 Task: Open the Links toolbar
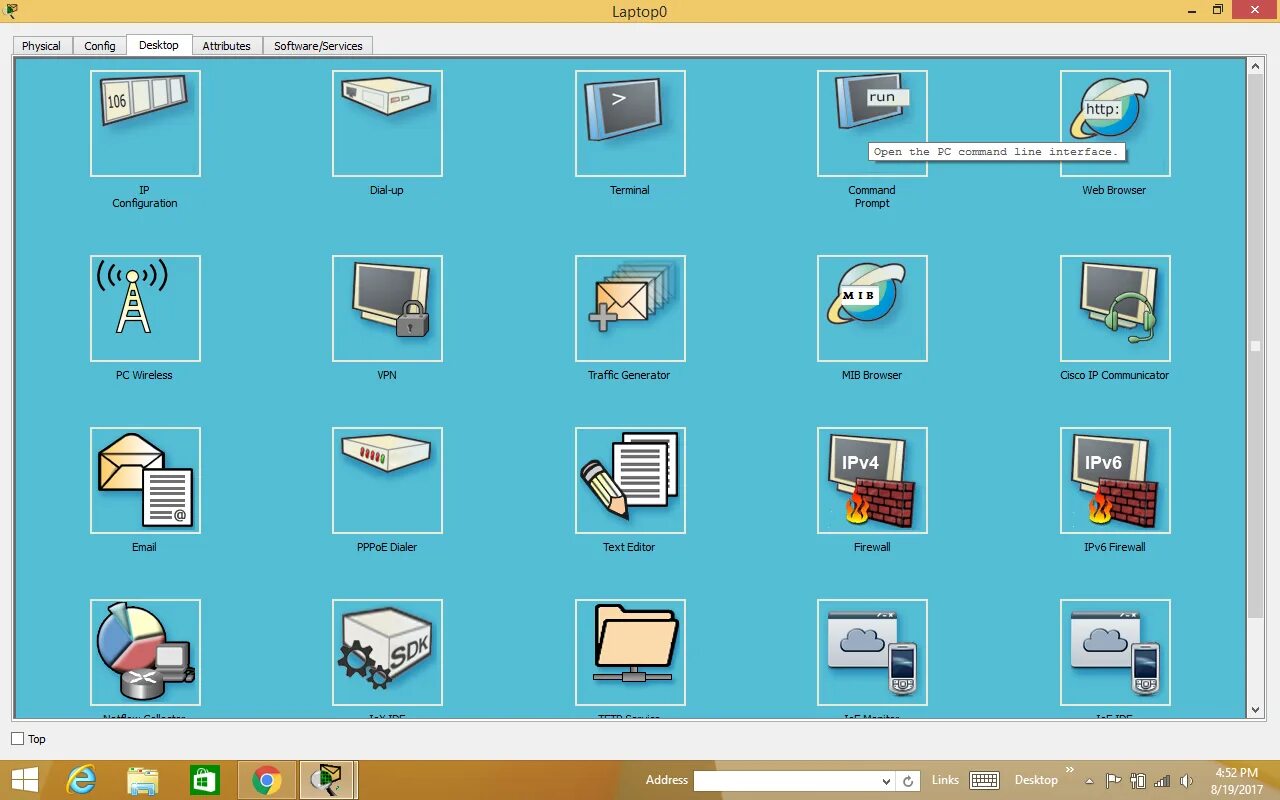(x=945, y=780)
